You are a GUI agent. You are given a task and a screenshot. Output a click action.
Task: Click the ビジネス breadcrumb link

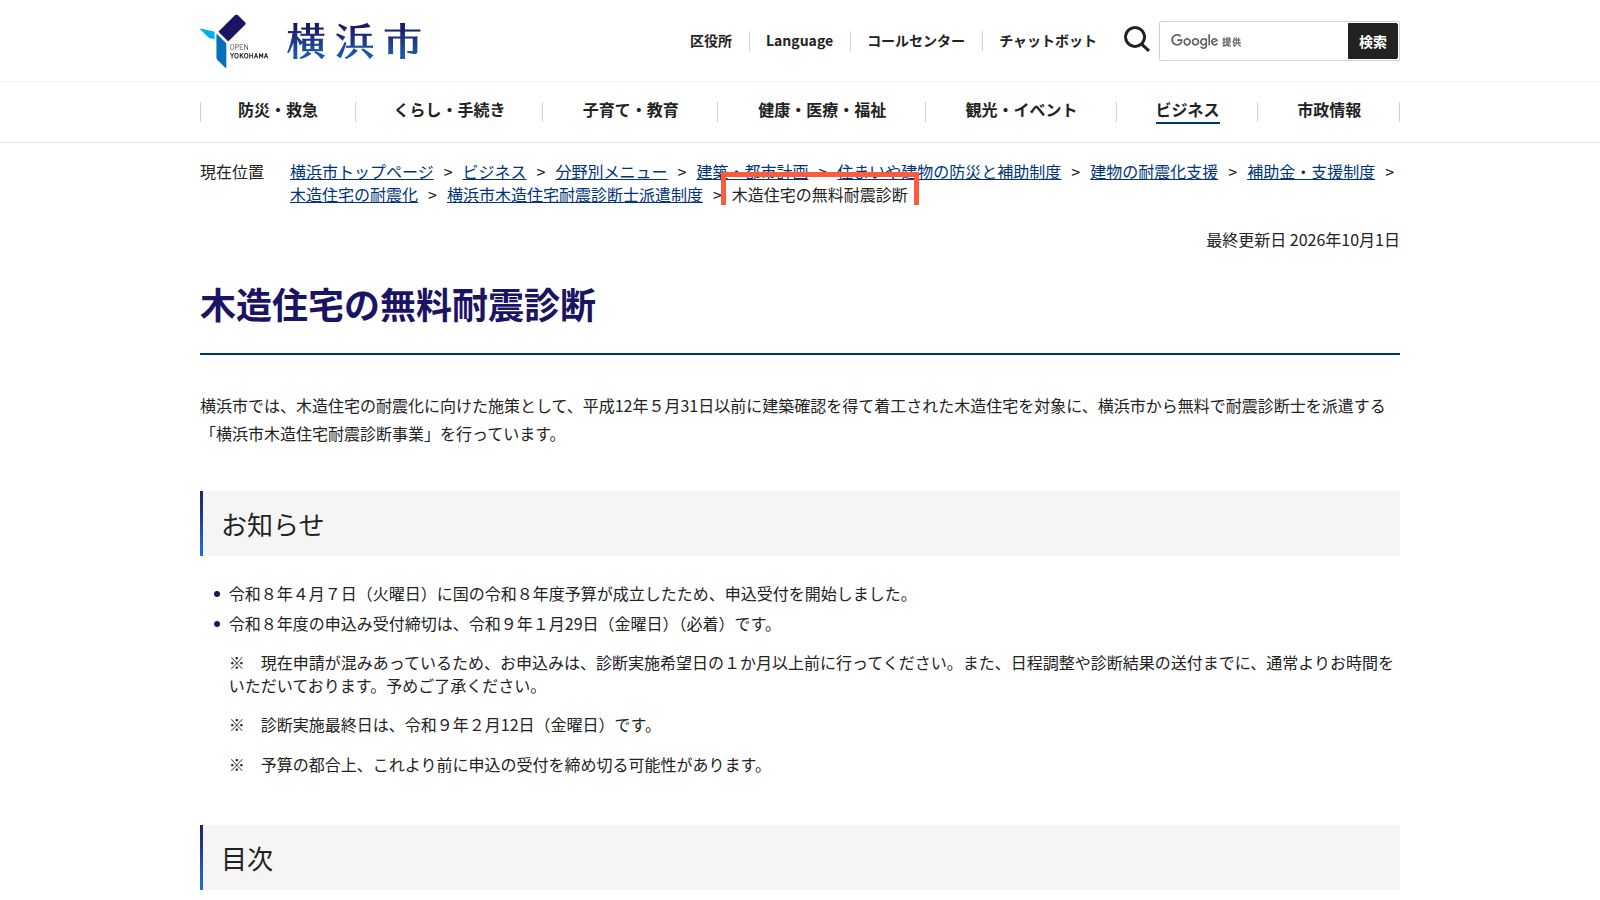(x=494, y=172)
